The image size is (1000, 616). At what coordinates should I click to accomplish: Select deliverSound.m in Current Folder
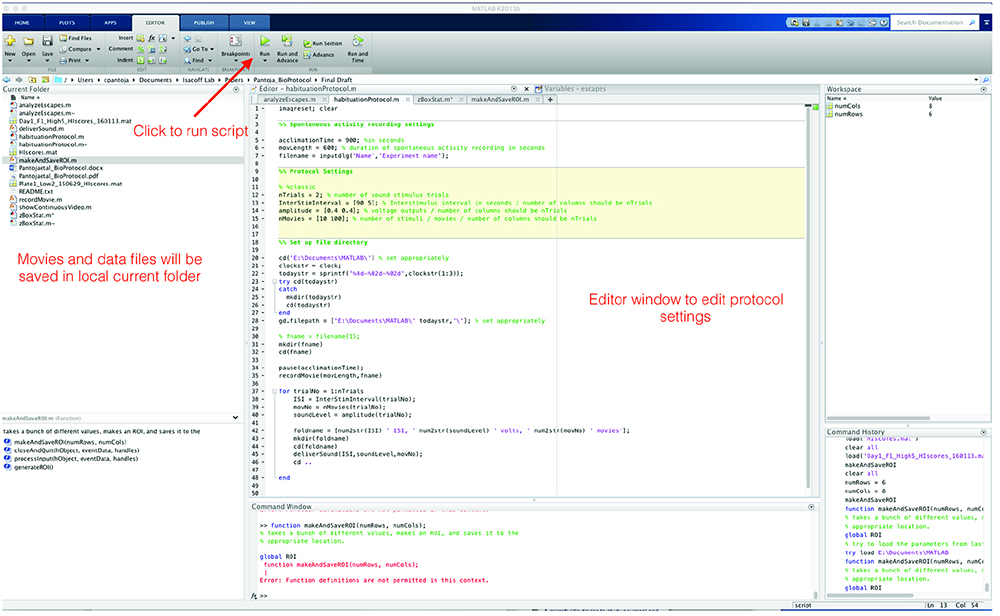click(x=41, y=128)
